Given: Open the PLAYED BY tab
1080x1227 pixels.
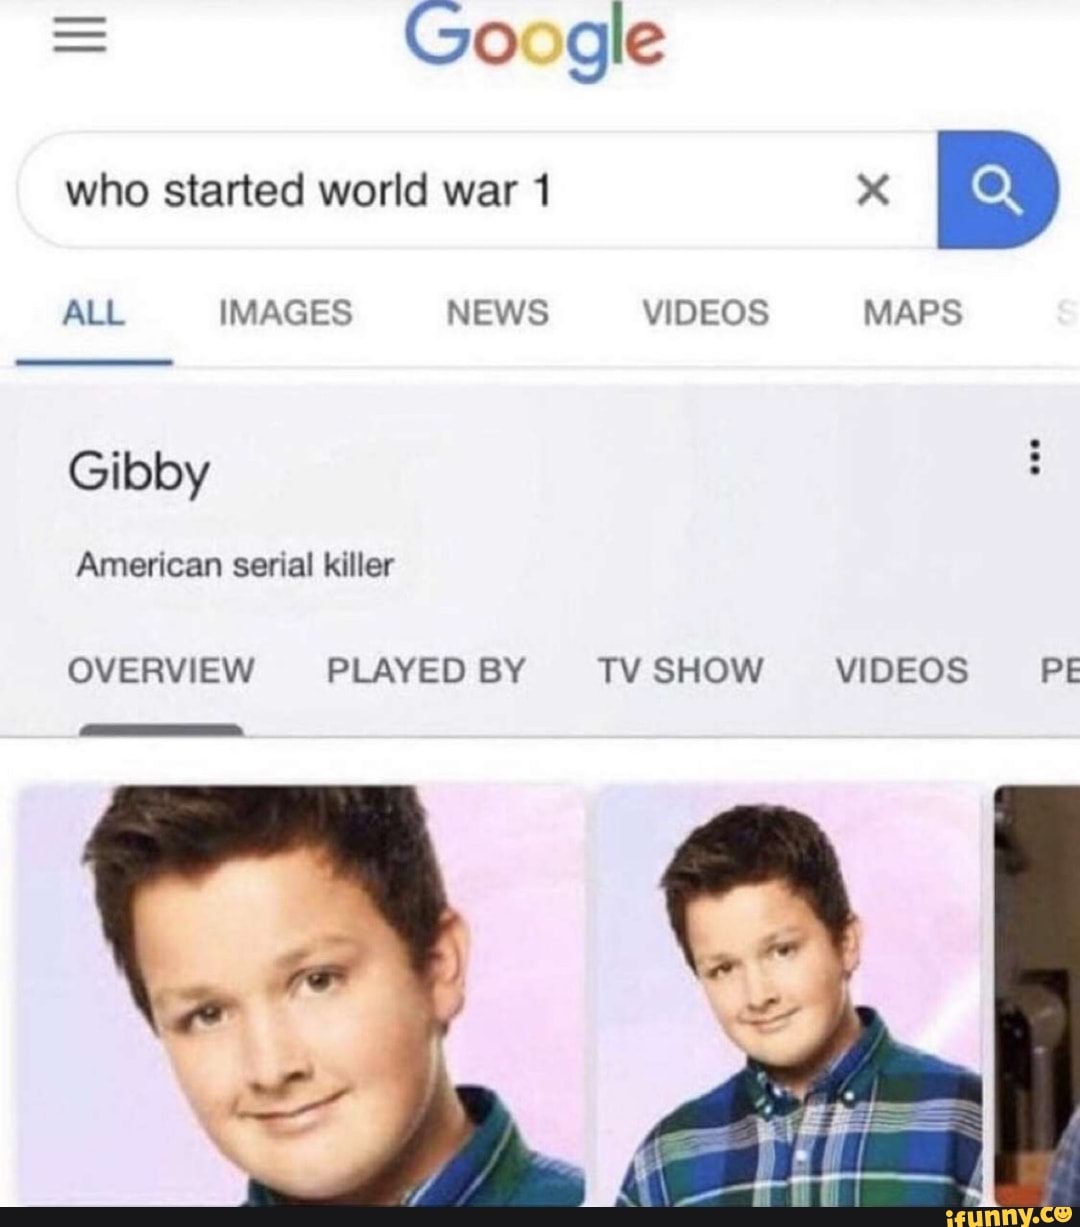Looking at the screenshot, I should click(426, 670).
